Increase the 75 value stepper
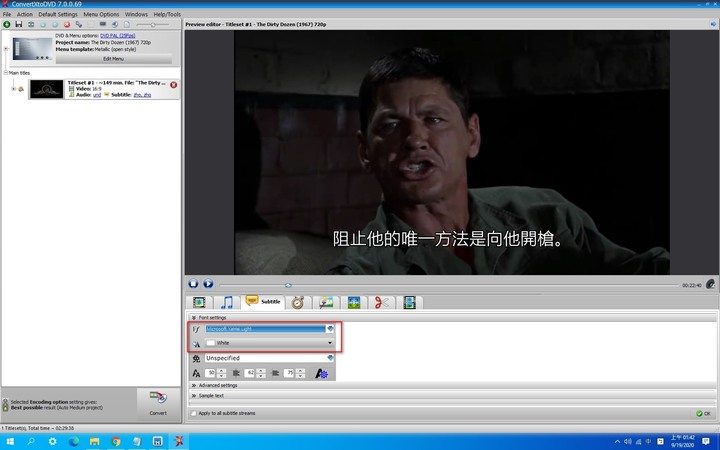 (300, 371)
